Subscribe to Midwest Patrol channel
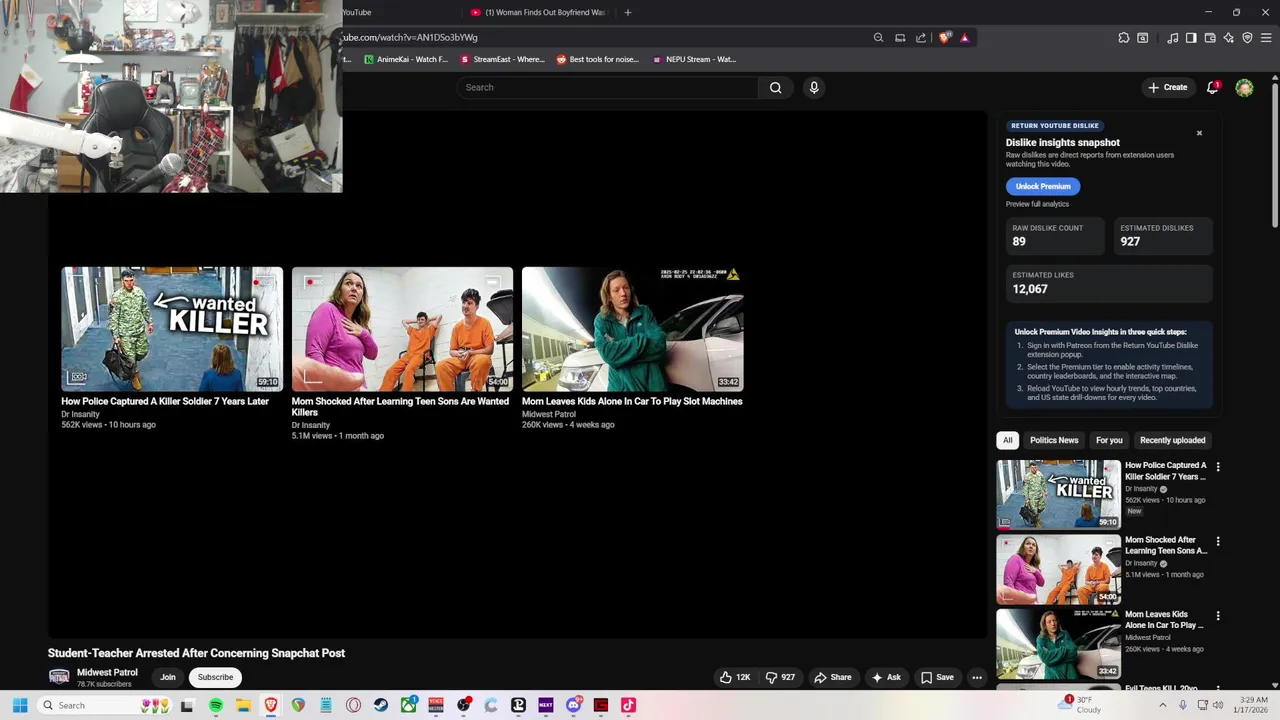The image size is (1280, 720). 215,677
